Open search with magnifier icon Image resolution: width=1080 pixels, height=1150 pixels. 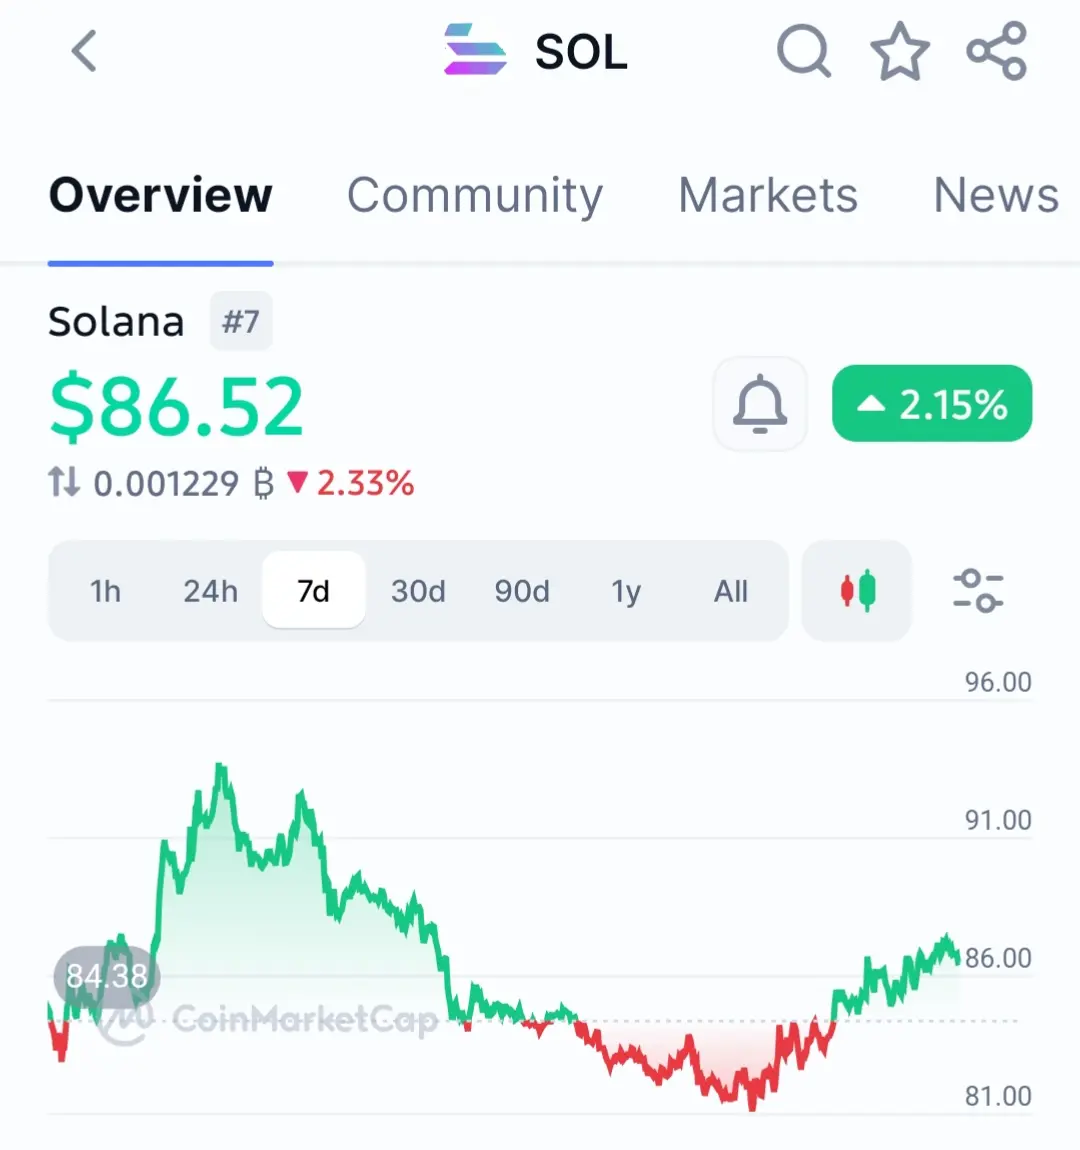point(803,50)
